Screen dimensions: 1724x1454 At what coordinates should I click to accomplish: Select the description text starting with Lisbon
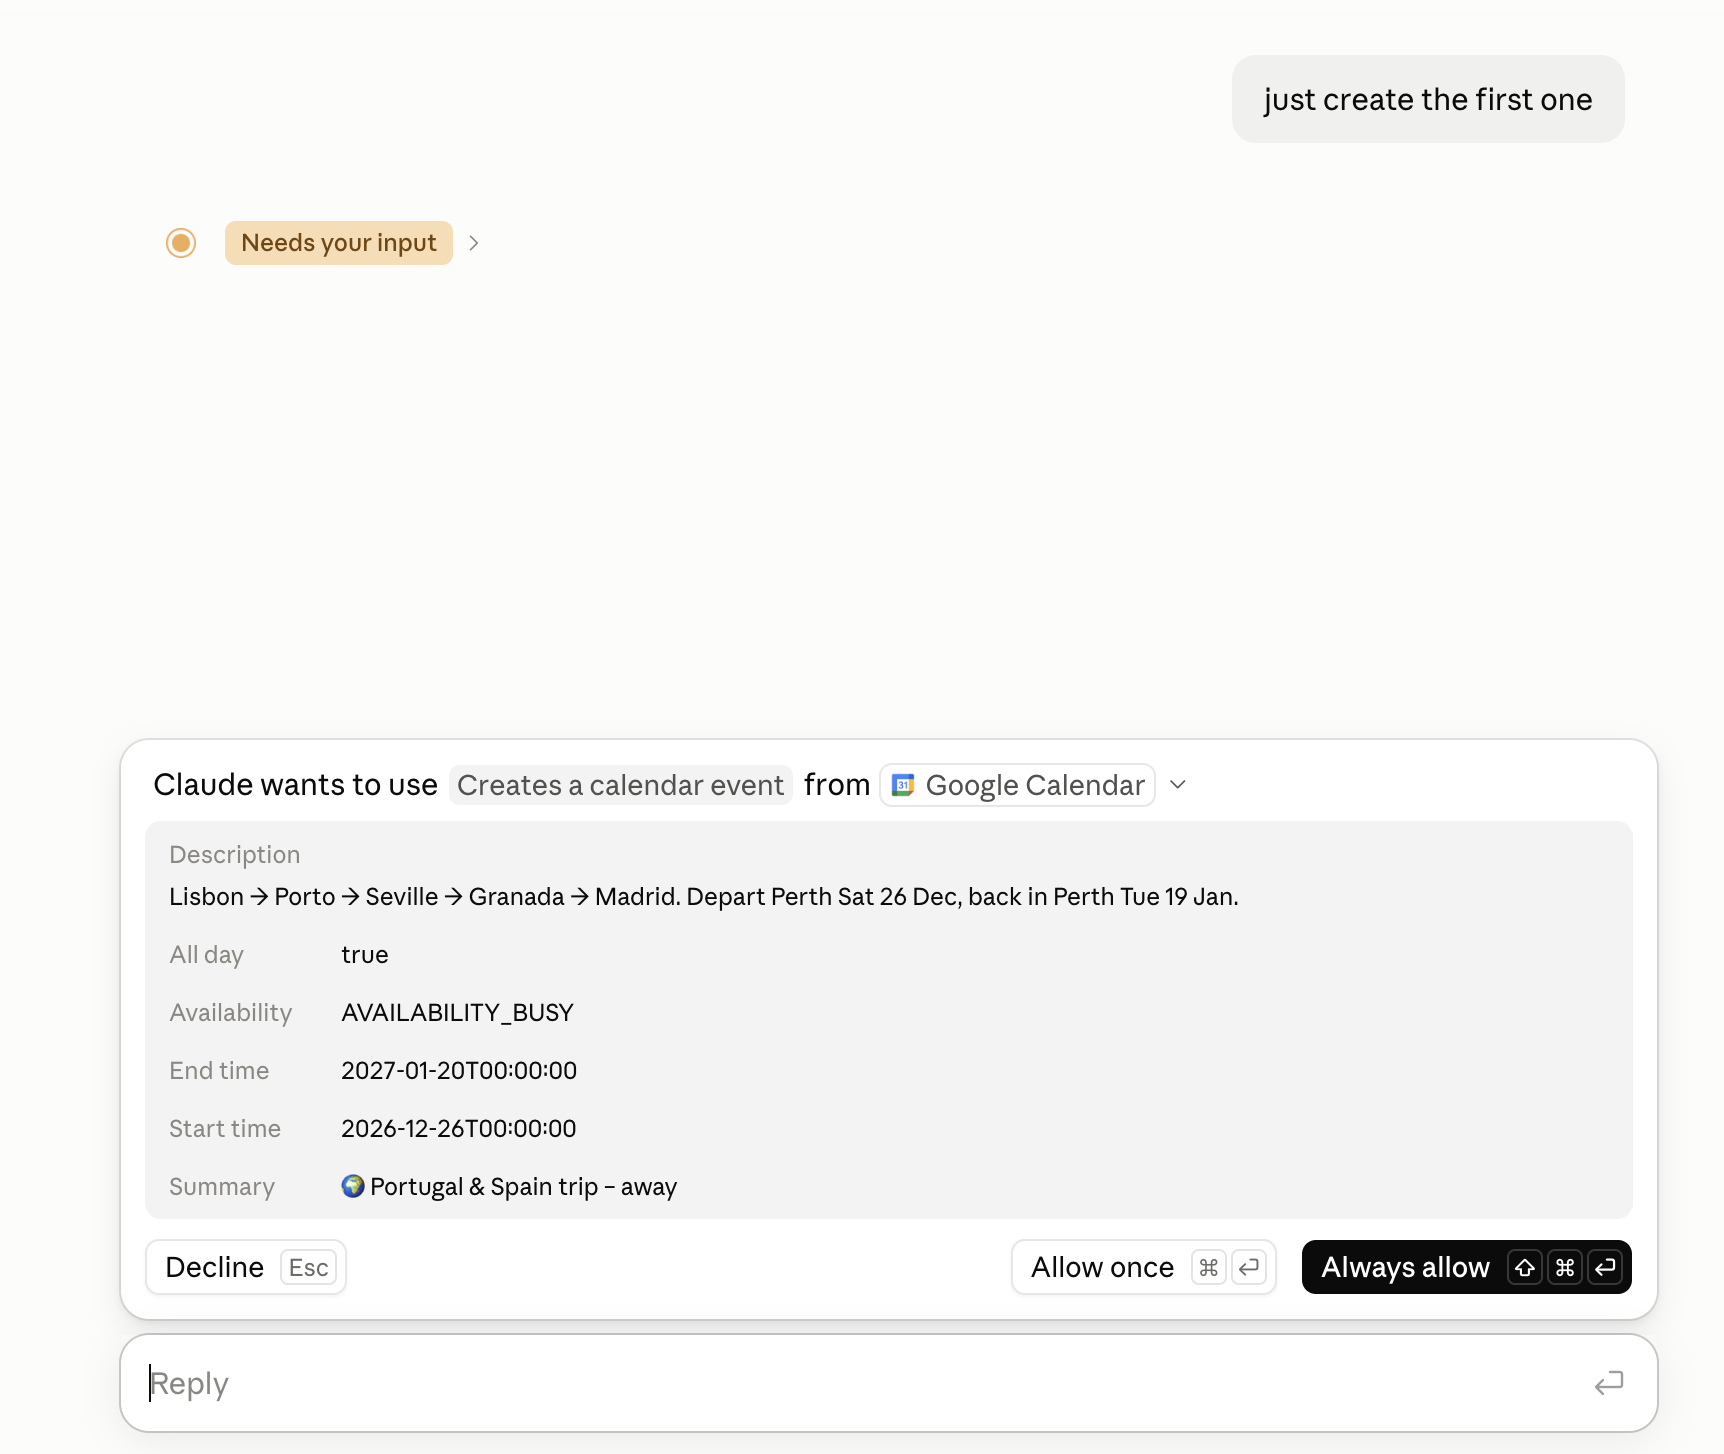tap(704, 897)
